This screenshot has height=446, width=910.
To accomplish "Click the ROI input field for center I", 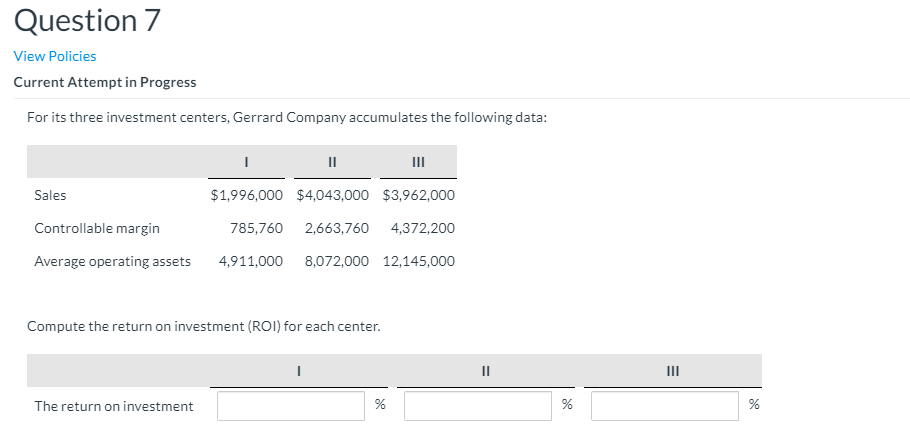I will (291, 406).
